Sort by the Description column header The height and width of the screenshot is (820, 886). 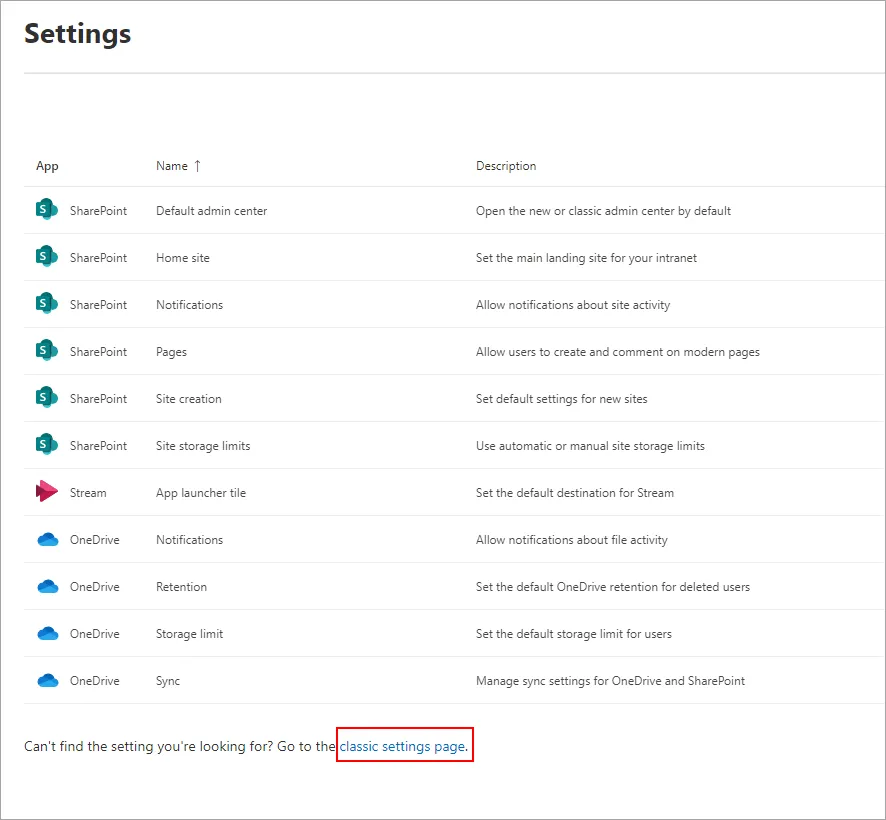(506, 166)
